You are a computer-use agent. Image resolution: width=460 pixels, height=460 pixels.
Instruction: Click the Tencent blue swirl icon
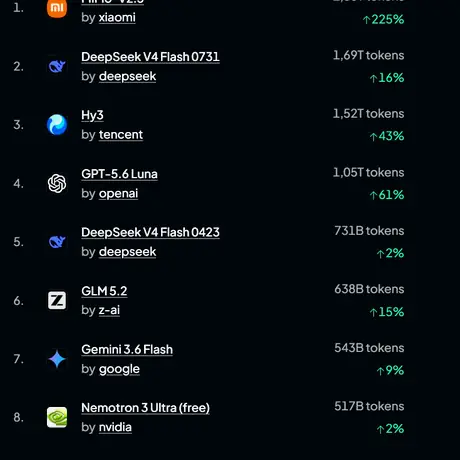click(57, 125)
